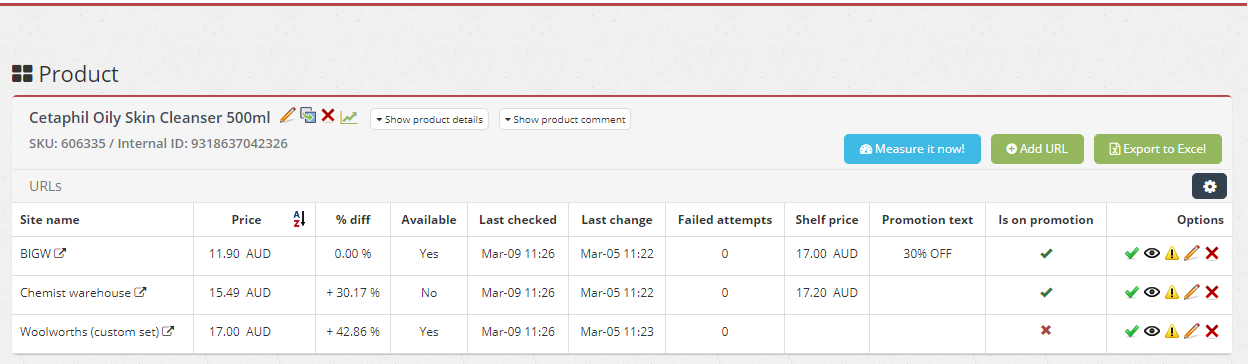The height and width of the screenshot is (364, 1248).
Task: Open the BIGW external site link icon
Action: tap(60, 253)
